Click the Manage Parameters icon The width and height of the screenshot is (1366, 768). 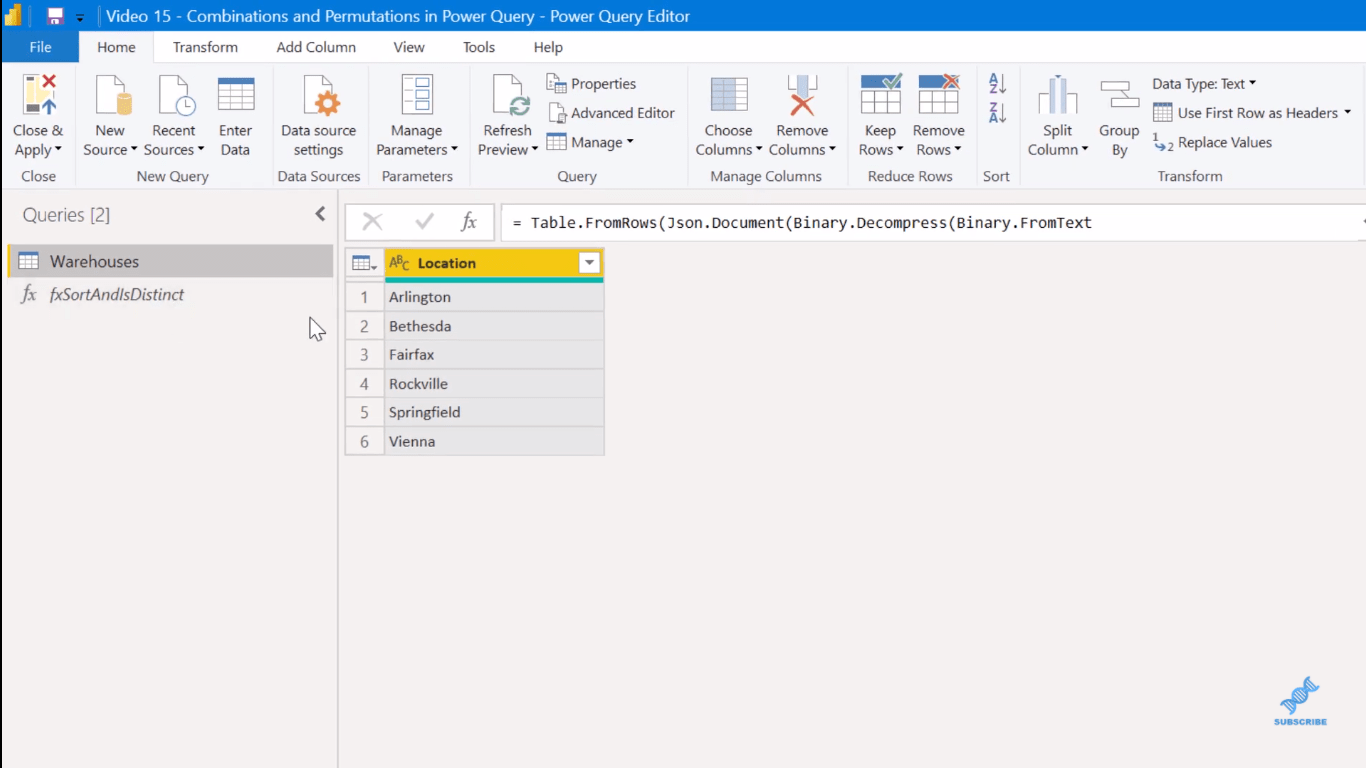coord(417,95)
